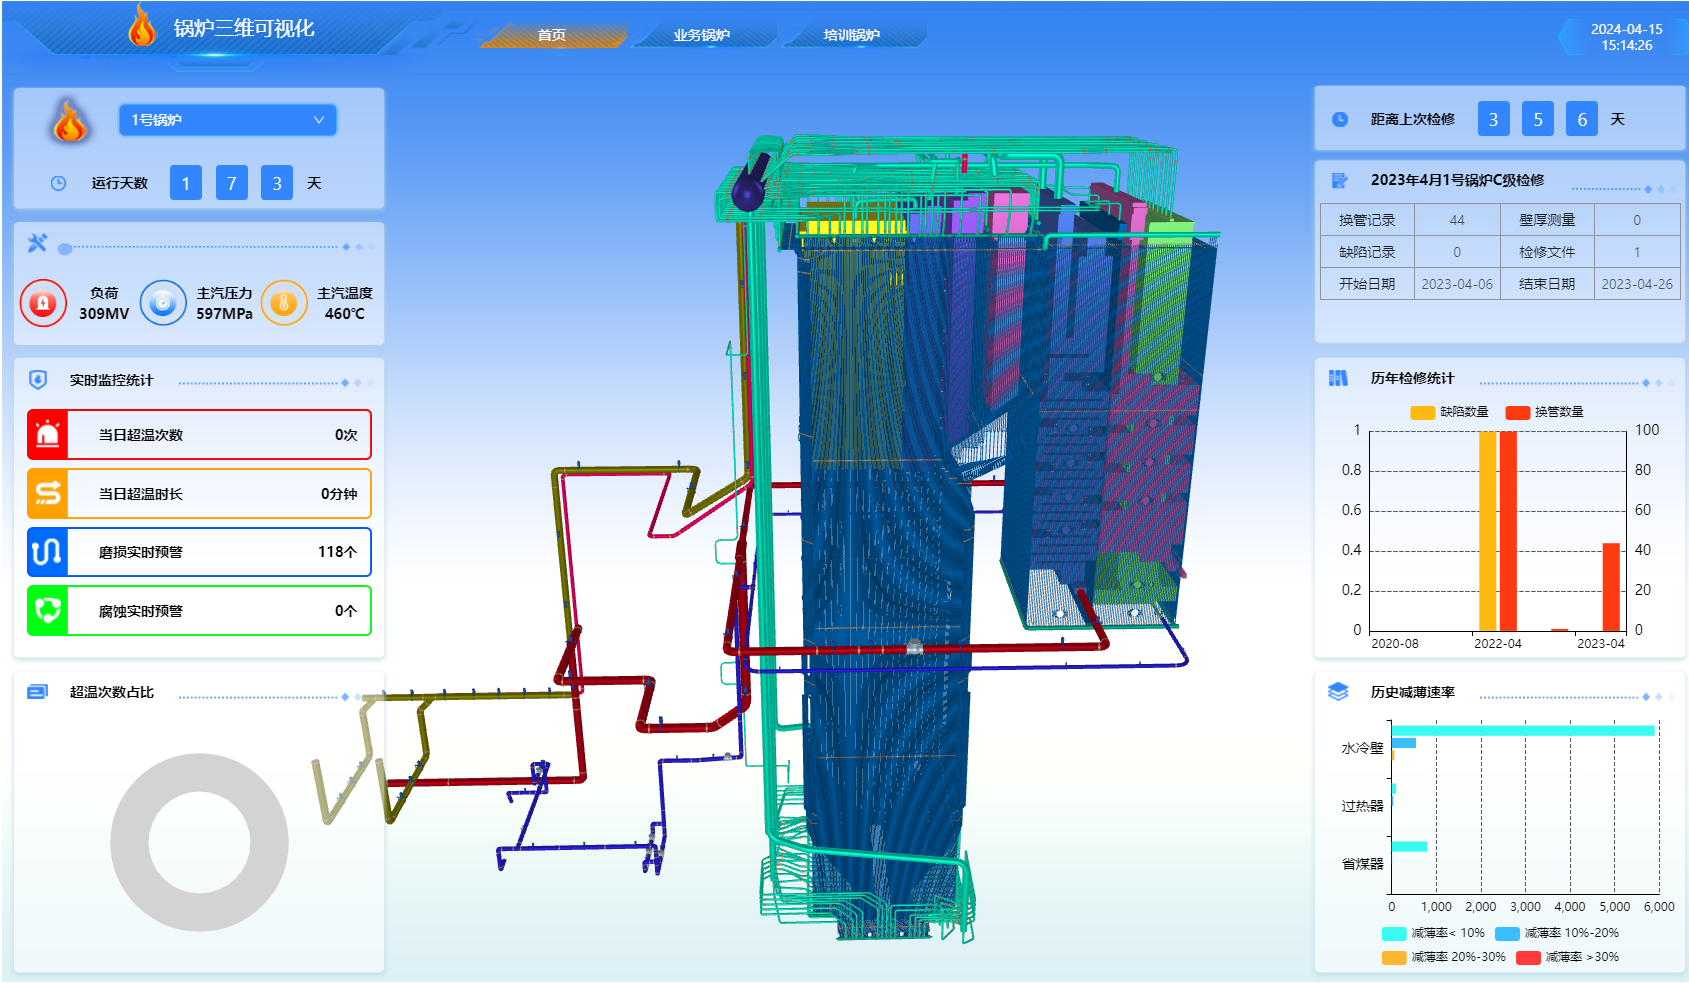Image resolution: width=1689 pixels, height=985 pixels.
Task: Click the dropdown chevron arrow of 1号锅炉
Action: tap(319, 120)
